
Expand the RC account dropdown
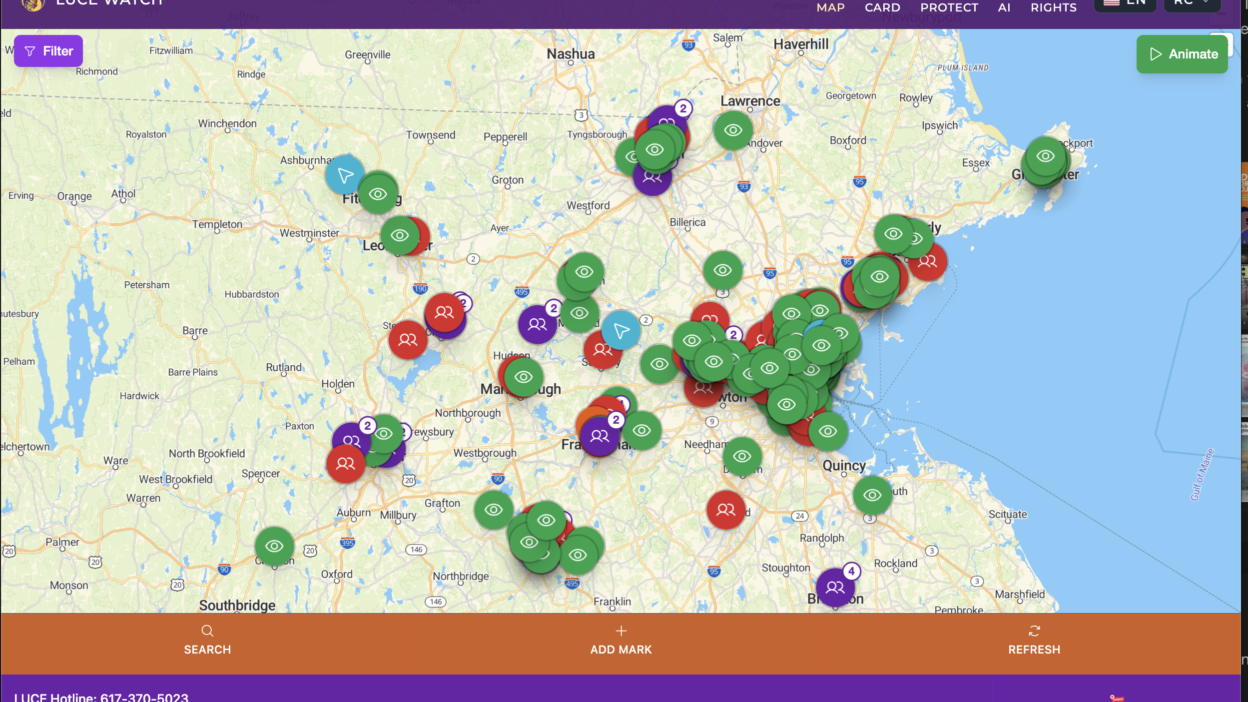(x=1192, y=4)
